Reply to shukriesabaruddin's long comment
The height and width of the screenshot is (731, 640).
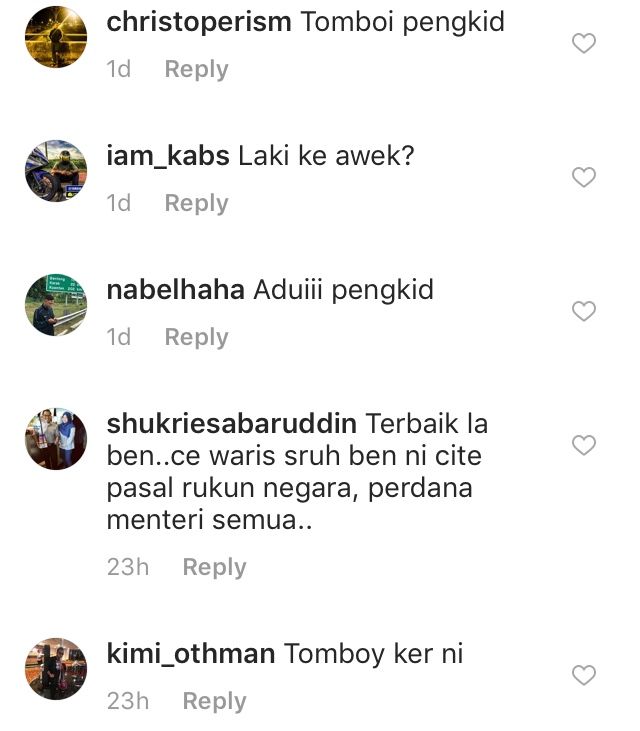tap(214, 567)
